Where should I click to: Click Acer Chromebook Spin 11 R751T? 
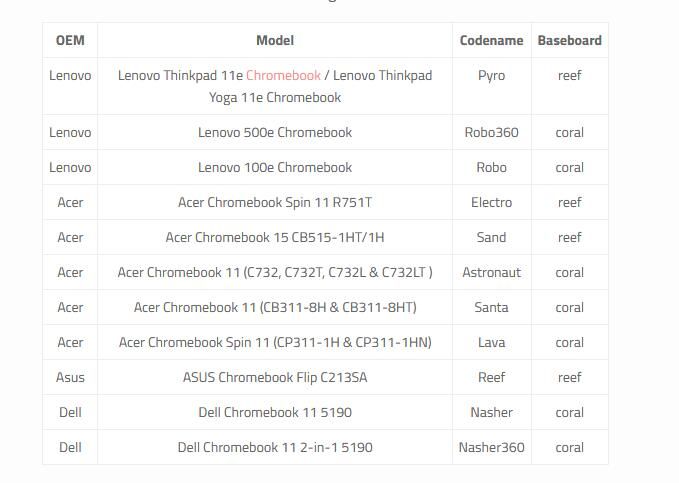tap(275, 202)
